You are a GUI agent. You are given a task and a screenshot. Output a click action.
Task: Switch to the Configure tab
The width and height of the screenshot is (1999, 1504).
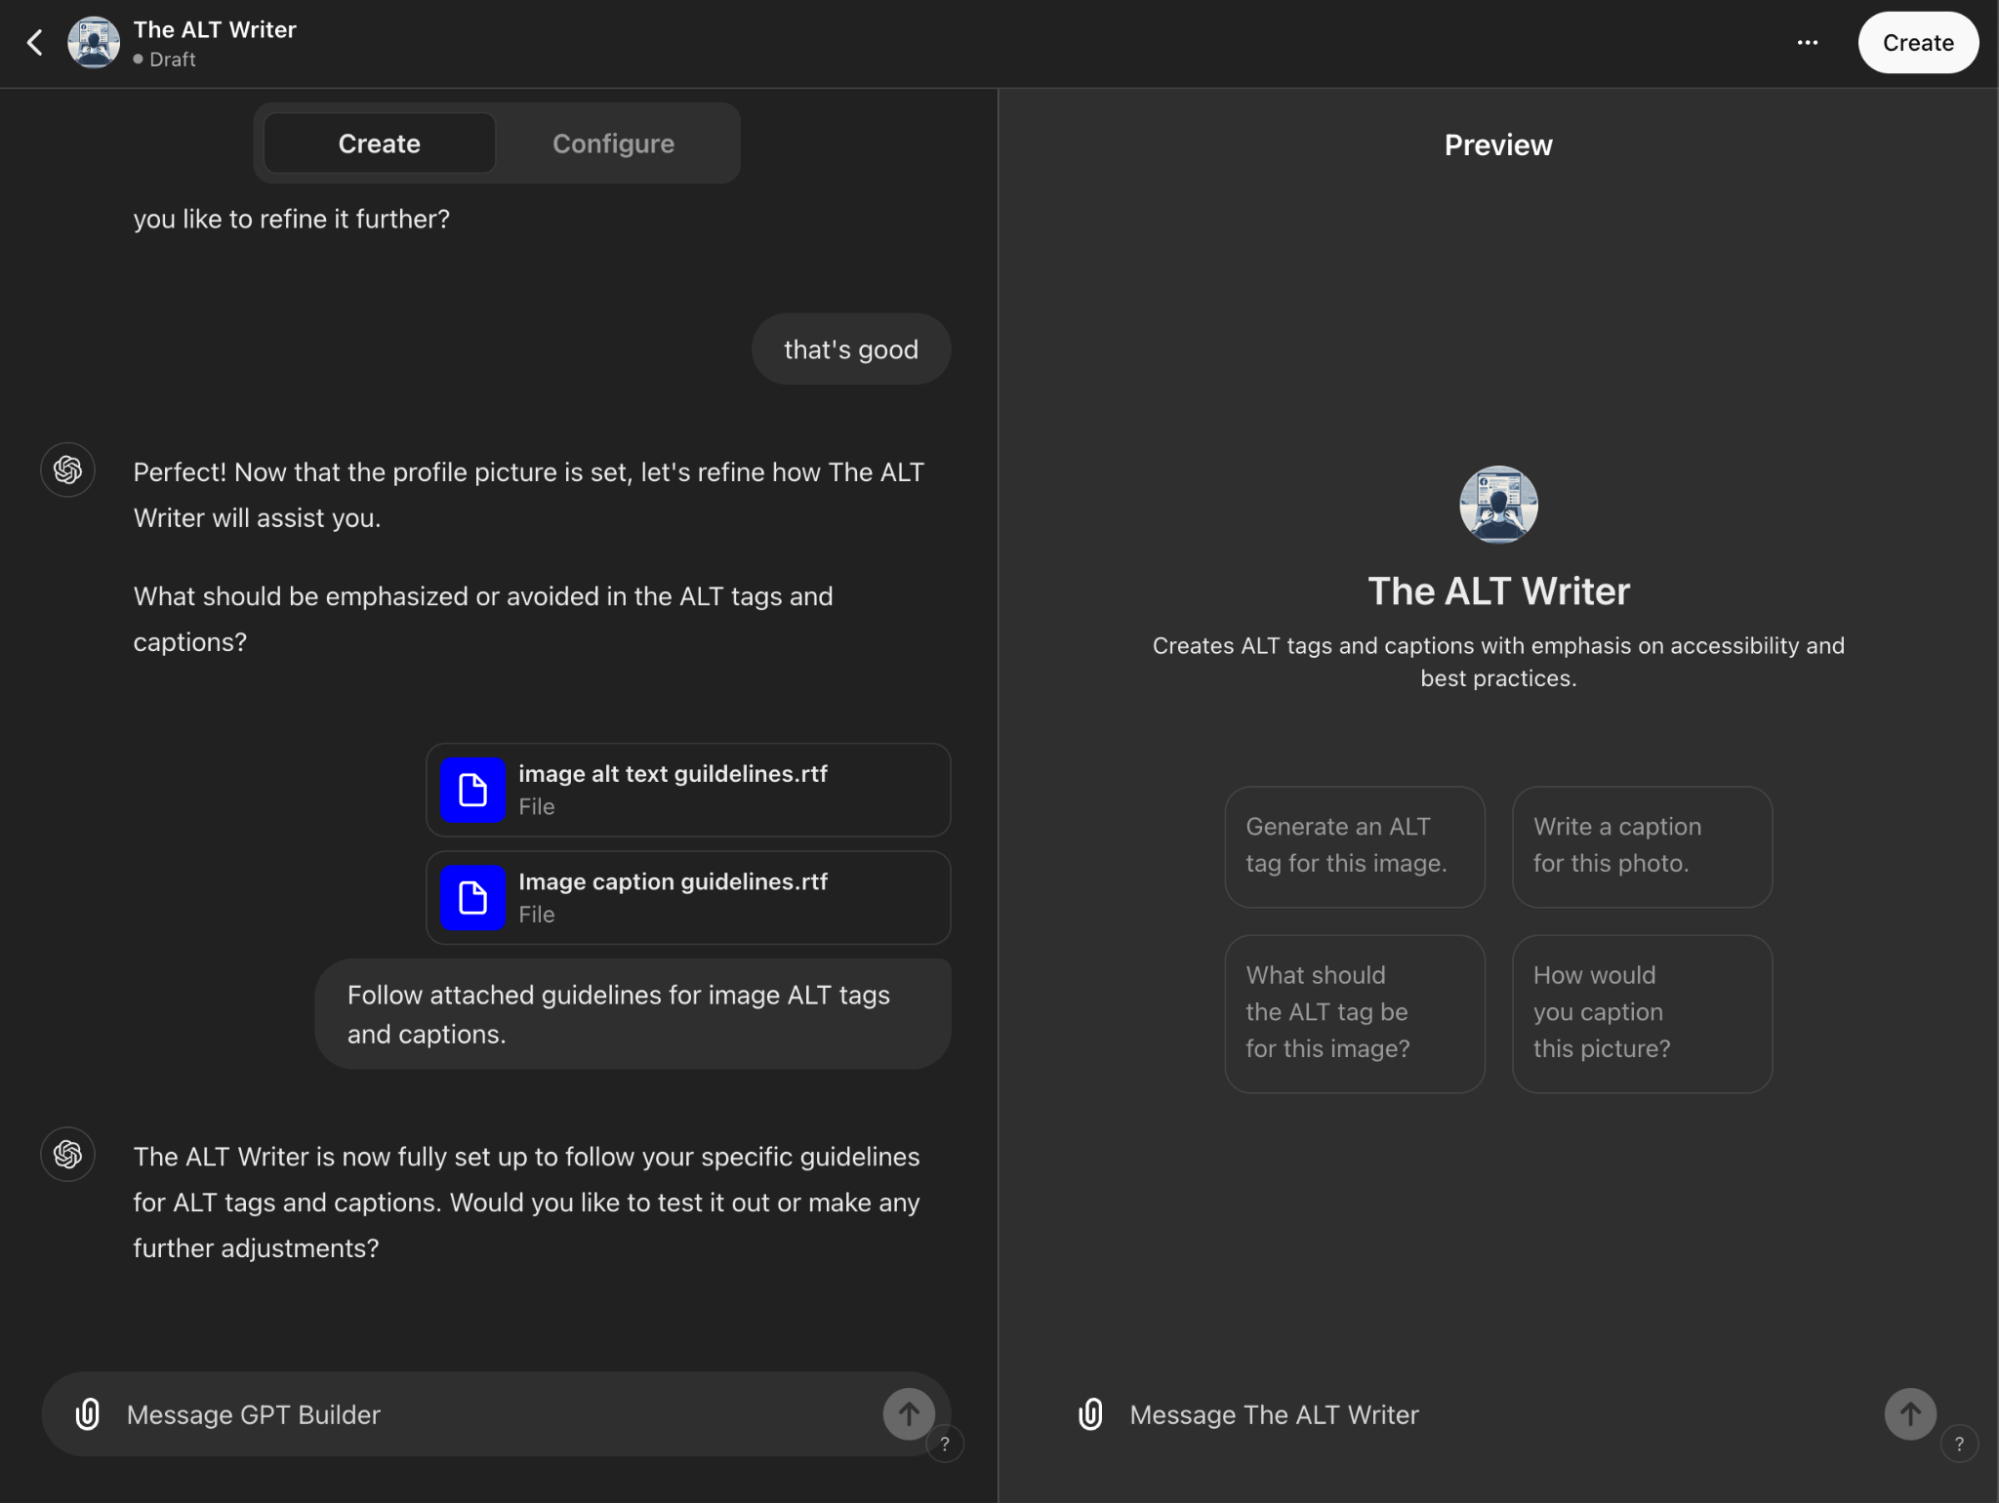click(613, 143)
